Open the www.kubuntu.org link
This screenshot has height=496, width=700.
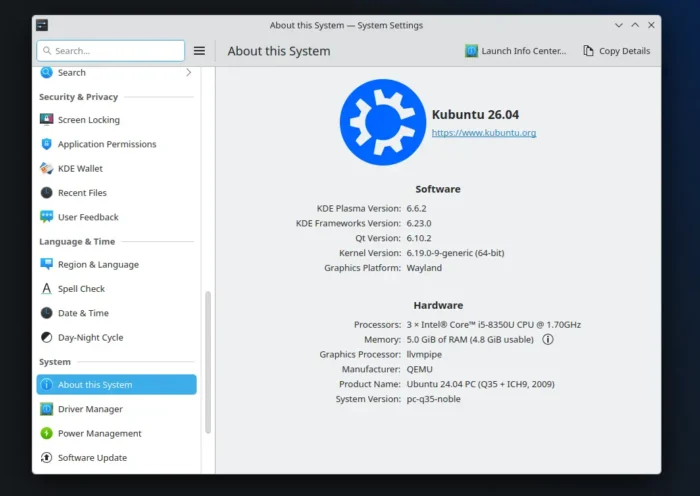483,133
